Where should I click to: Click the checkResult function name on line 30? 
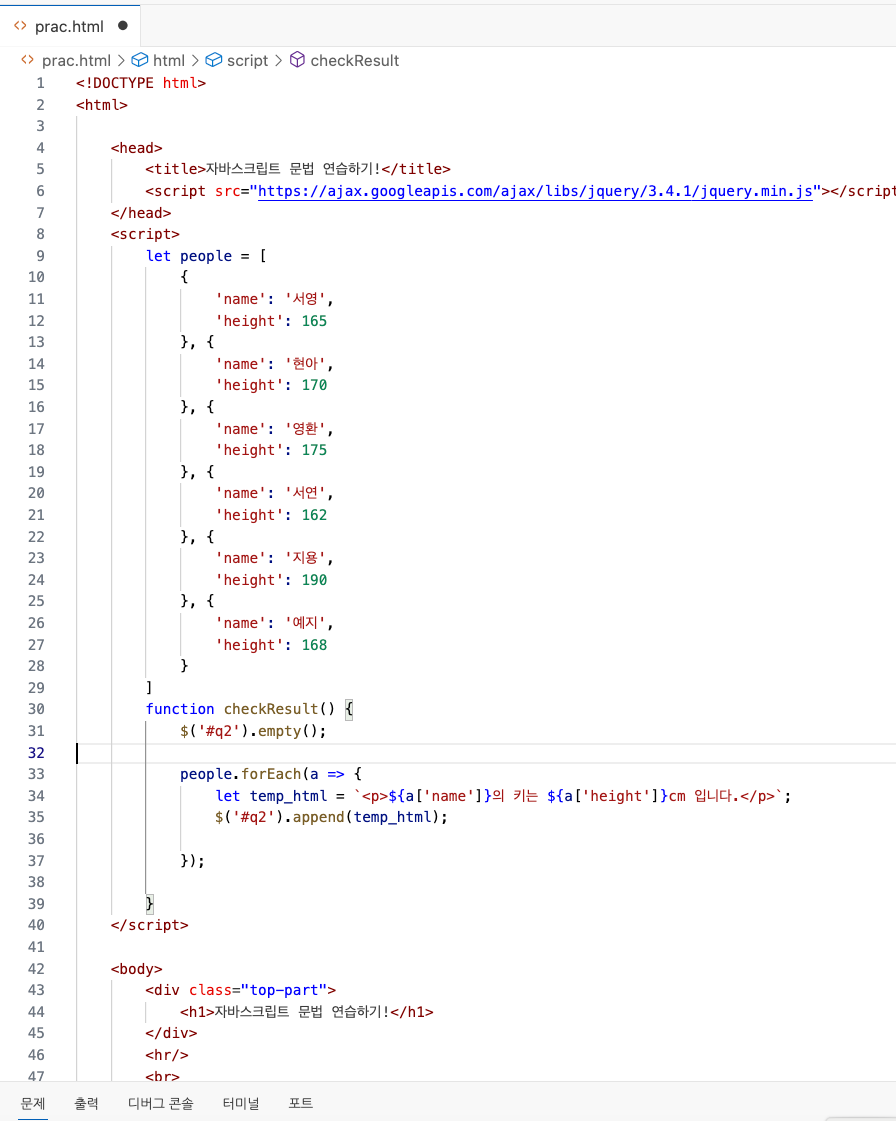[270, 709]
